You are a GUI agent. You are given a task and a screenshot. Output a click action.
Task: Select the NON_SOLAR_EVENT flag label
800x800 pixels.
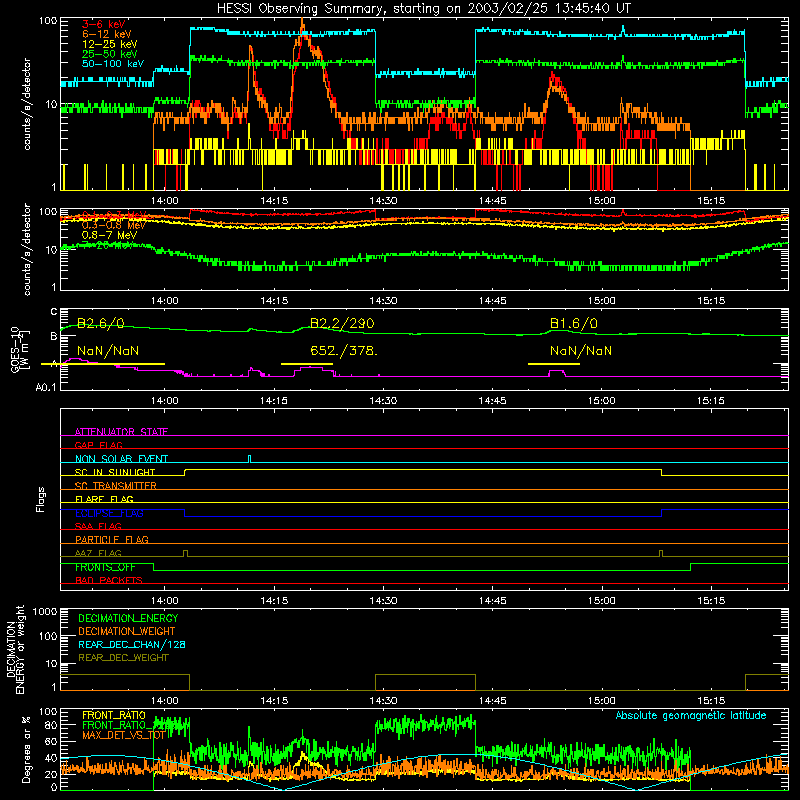click(x=121, y=459)
